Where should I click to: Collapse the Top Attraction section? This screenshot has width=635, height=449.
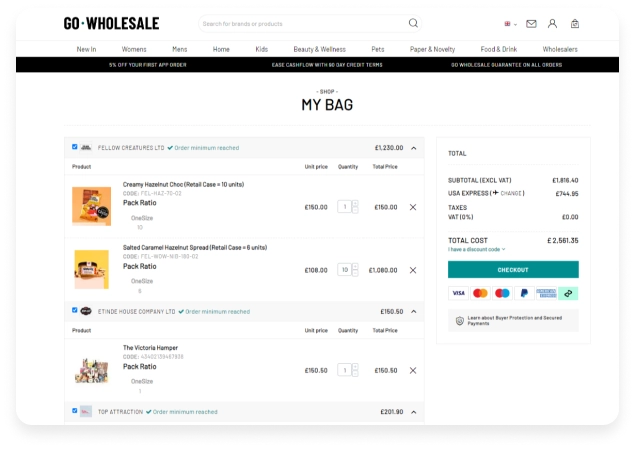click(x=413, y=412)
